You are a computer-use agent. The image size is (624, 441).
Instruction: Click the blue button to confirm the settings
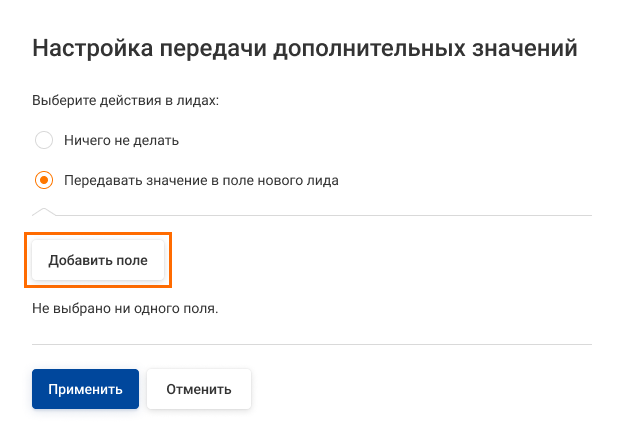click(85, 389)
